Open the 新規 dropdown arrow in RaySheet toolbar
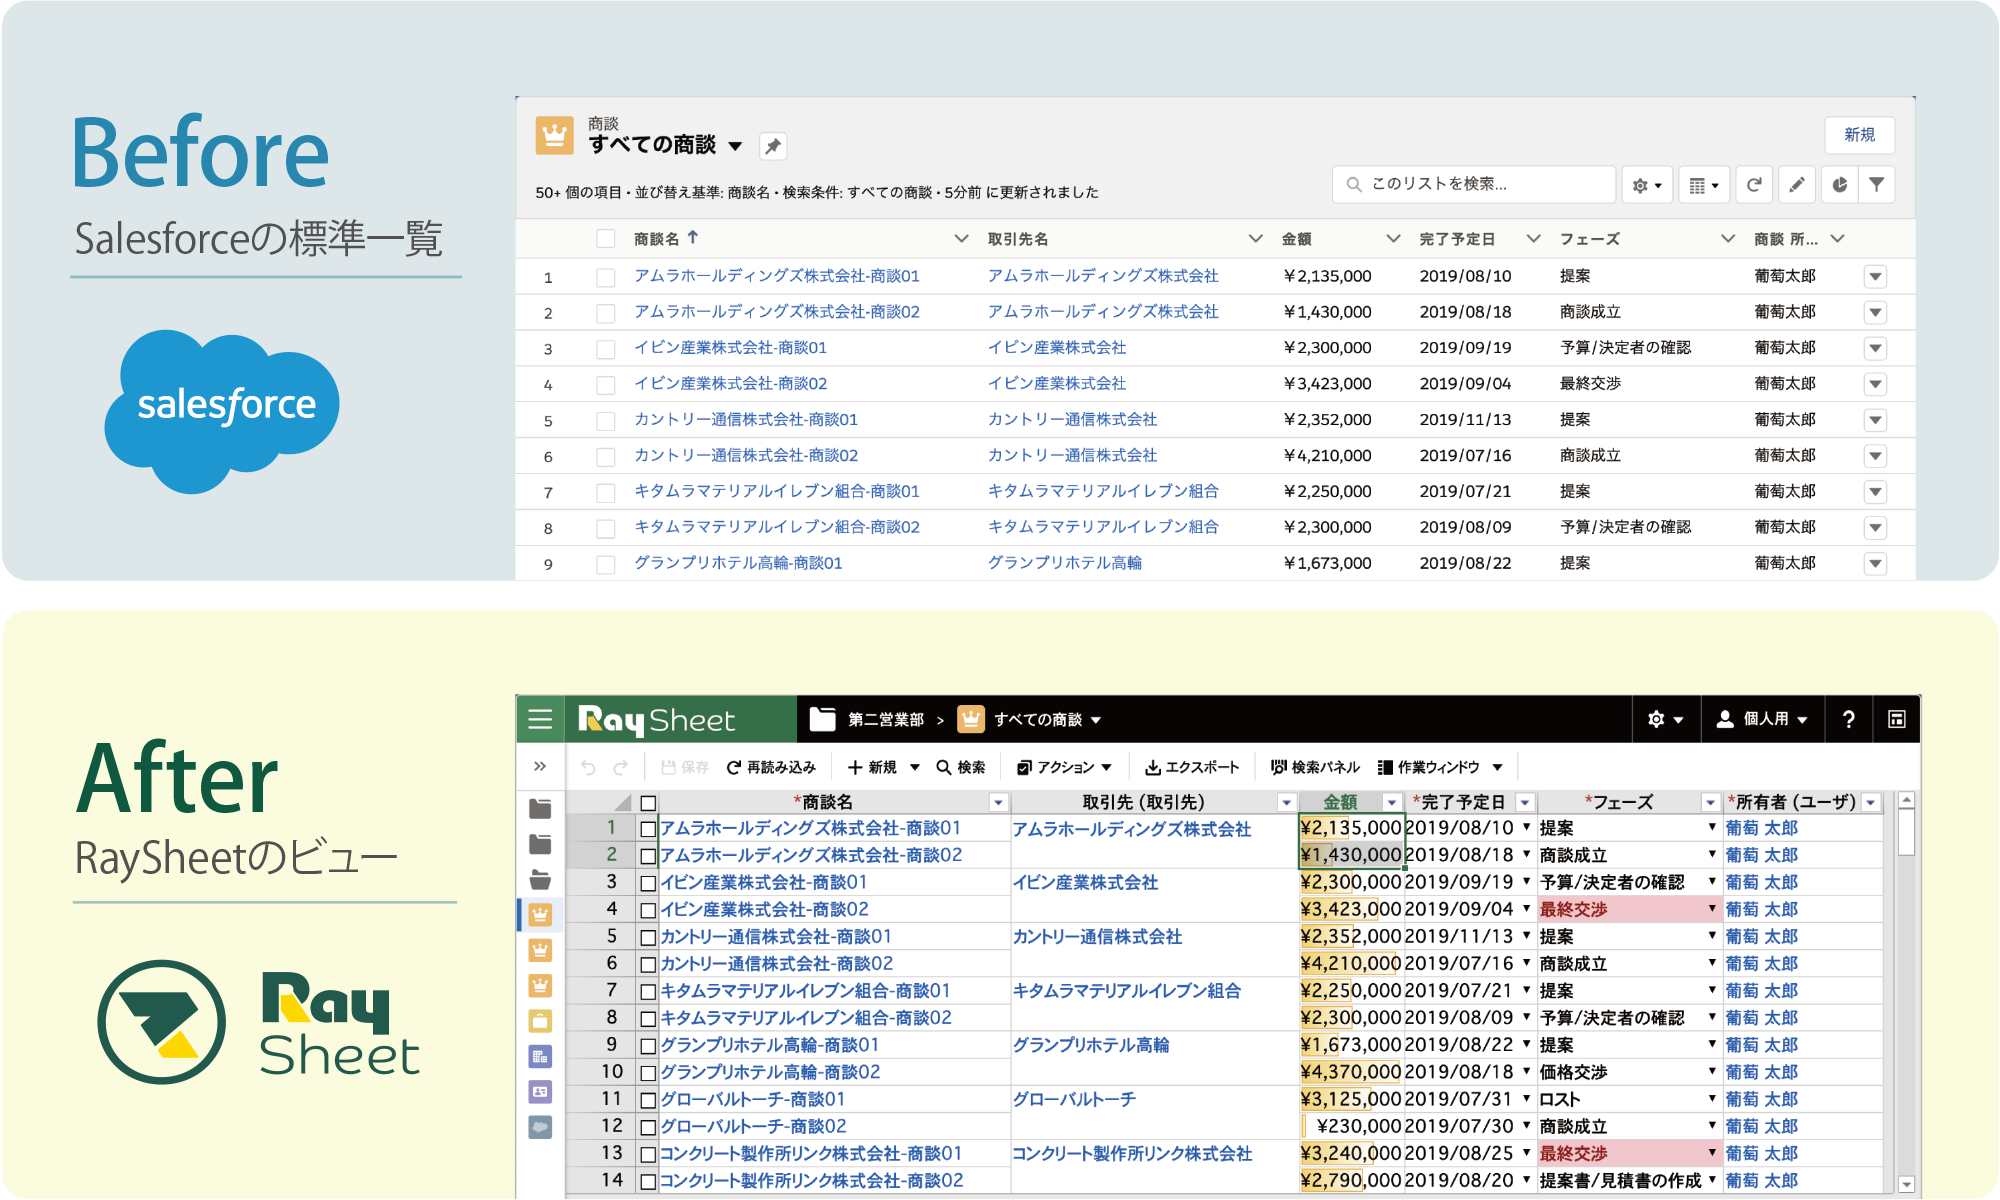 coord(914,767)
